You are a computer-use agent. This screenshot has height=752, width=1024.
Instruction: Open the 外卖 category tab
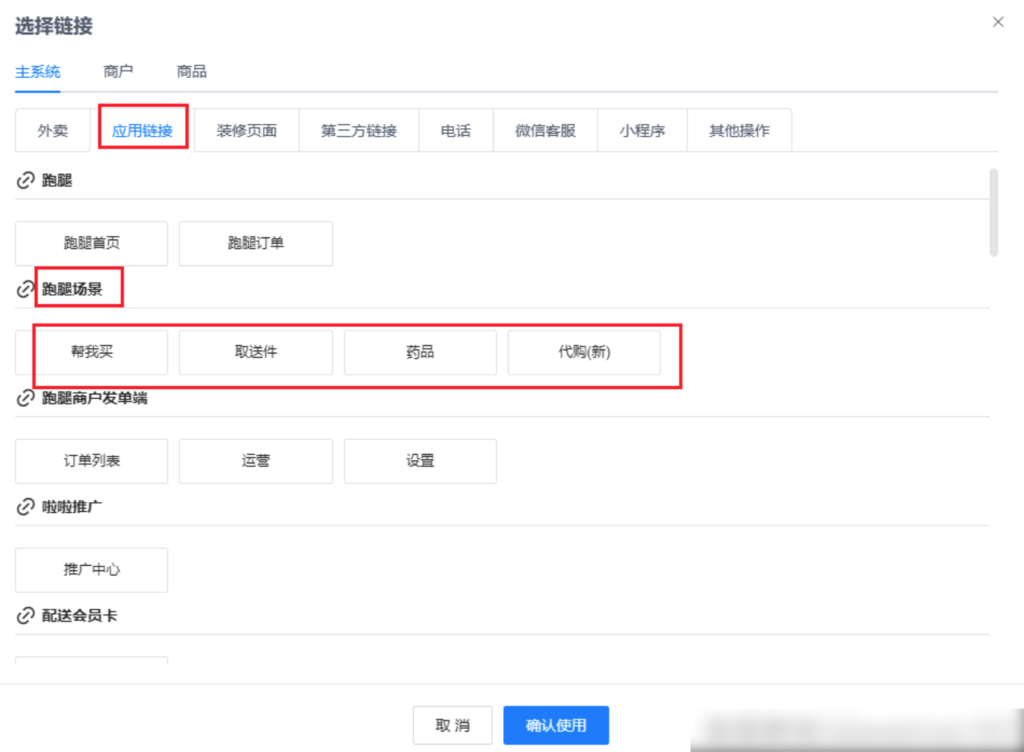[x=52, y=129]
